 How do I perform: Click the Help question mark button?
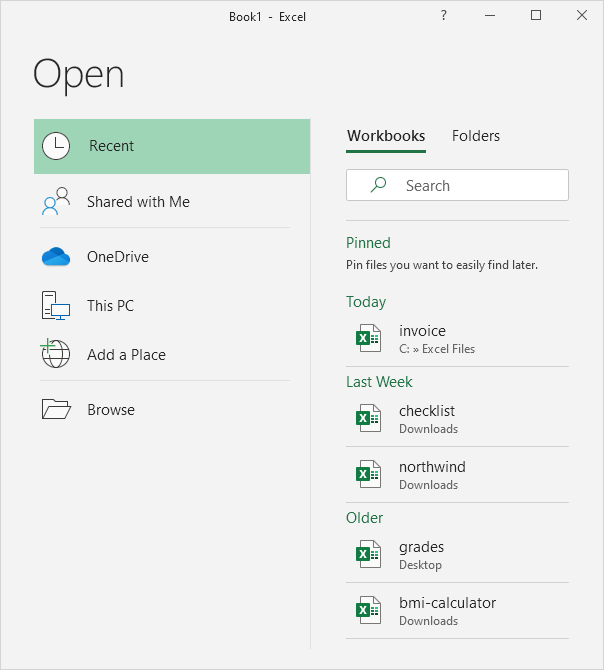coord(444,15)
